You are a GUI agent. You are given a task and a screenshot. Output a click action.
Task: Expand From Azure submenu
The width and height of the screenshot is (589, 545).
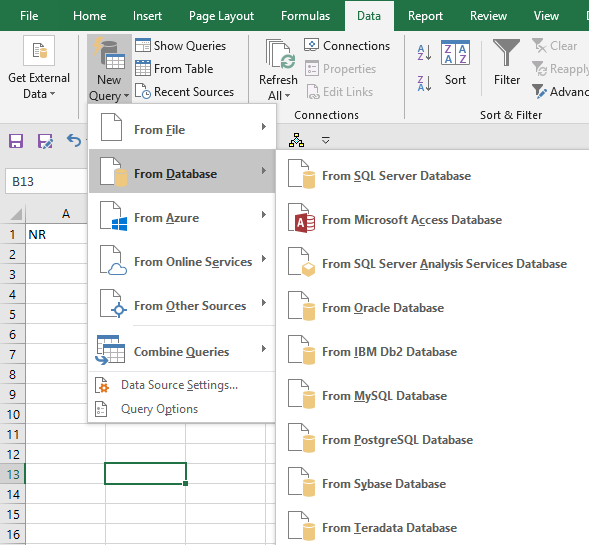(x=182, y=215)
